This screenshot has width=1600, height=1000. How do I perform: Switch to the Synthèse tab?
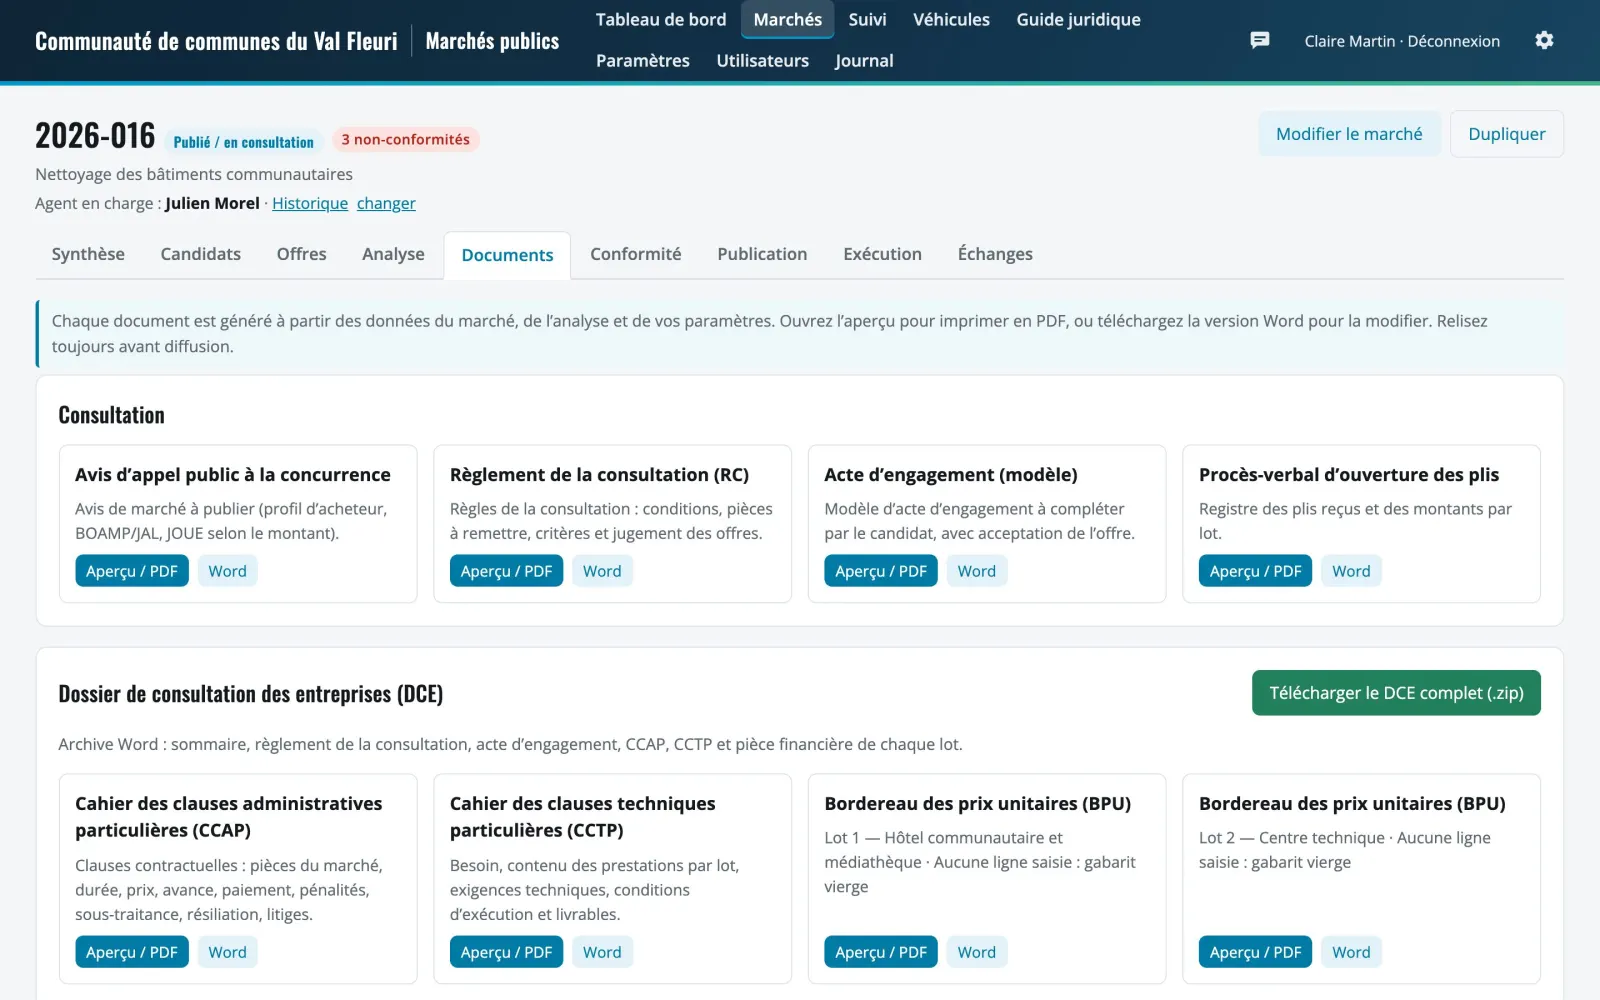pos(88,254)
